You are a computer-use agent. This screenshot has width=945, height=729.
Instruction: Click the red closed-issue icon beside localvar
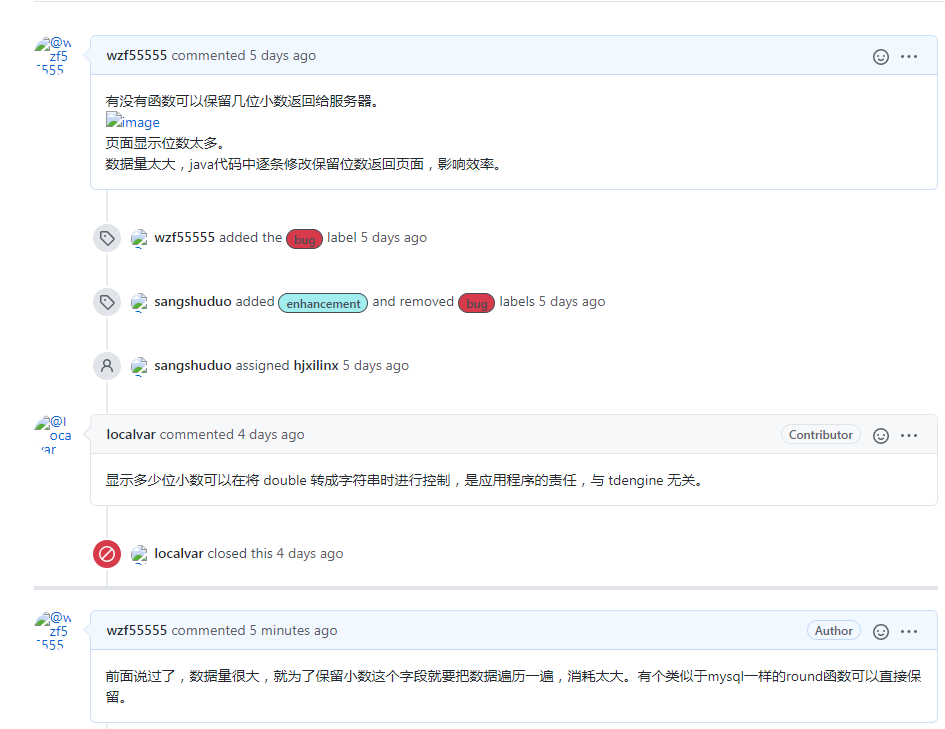click(107, 553)
